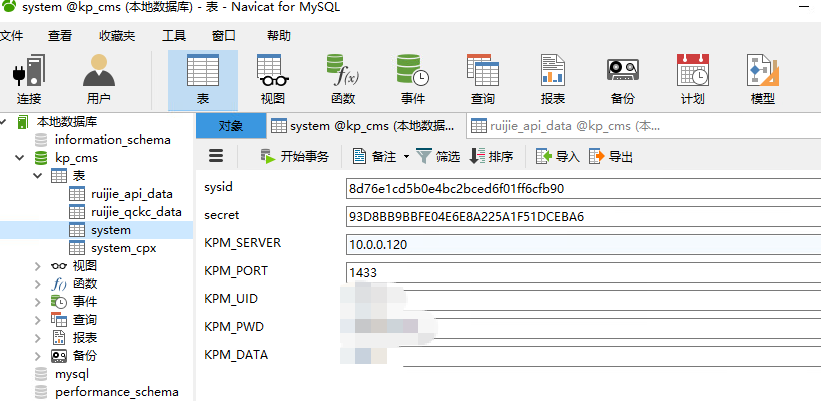The width and height of the screenshot is (821, 401).
Task: Select the system_cpx table in tree
Action: tap(123, 248)
